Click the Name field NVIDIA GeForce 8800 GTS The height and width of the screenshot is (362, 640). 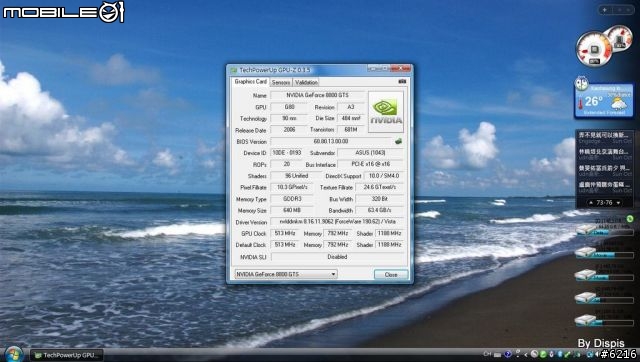point(318,95)
